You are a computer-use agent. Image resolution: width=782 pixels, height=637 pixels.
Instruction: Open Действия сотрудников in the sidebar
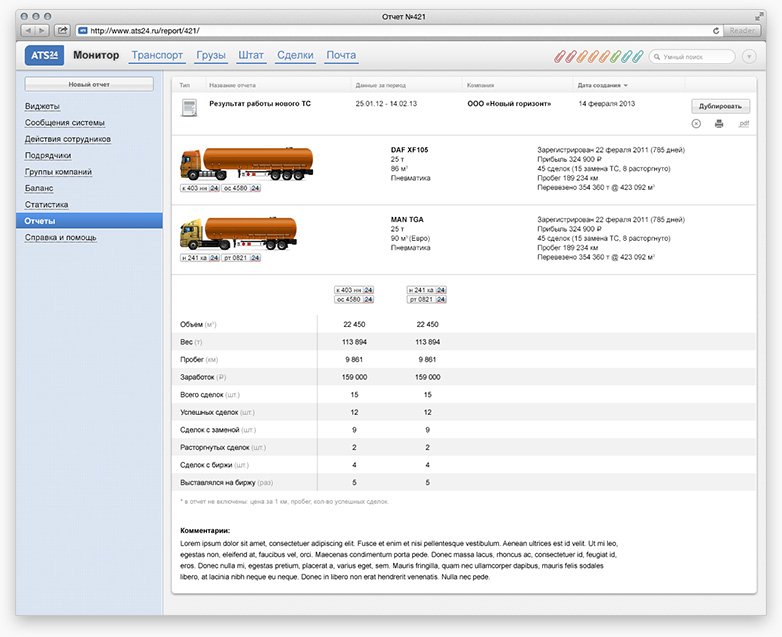point(68,139)
